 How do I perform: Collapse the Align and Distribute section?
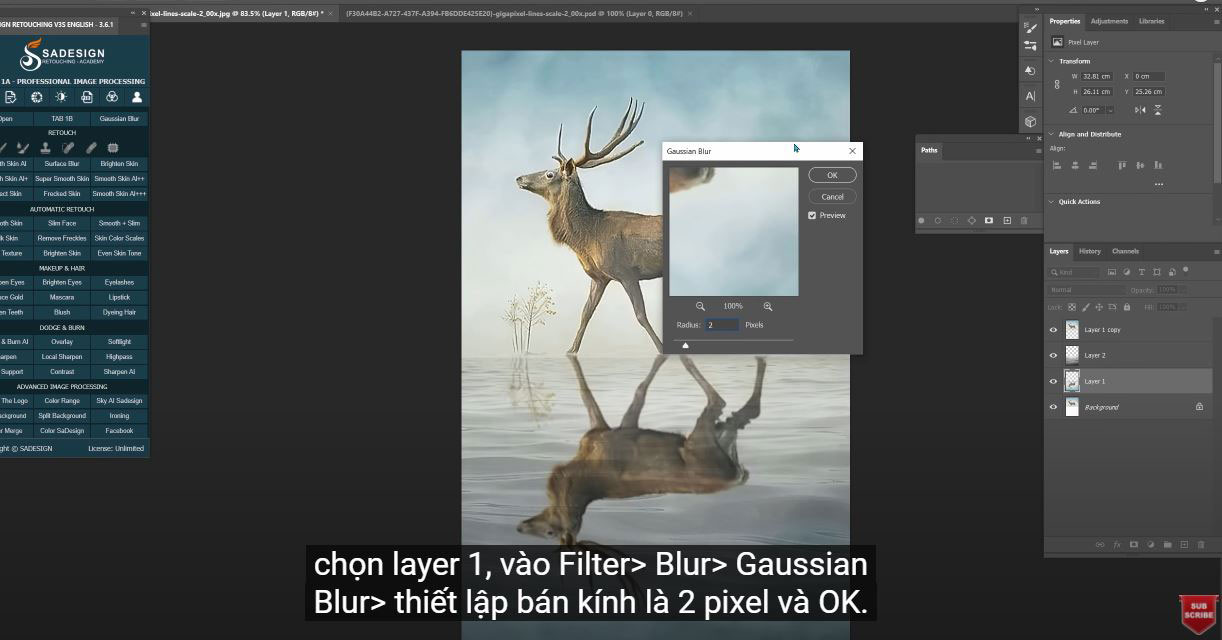pos(1052,134)
